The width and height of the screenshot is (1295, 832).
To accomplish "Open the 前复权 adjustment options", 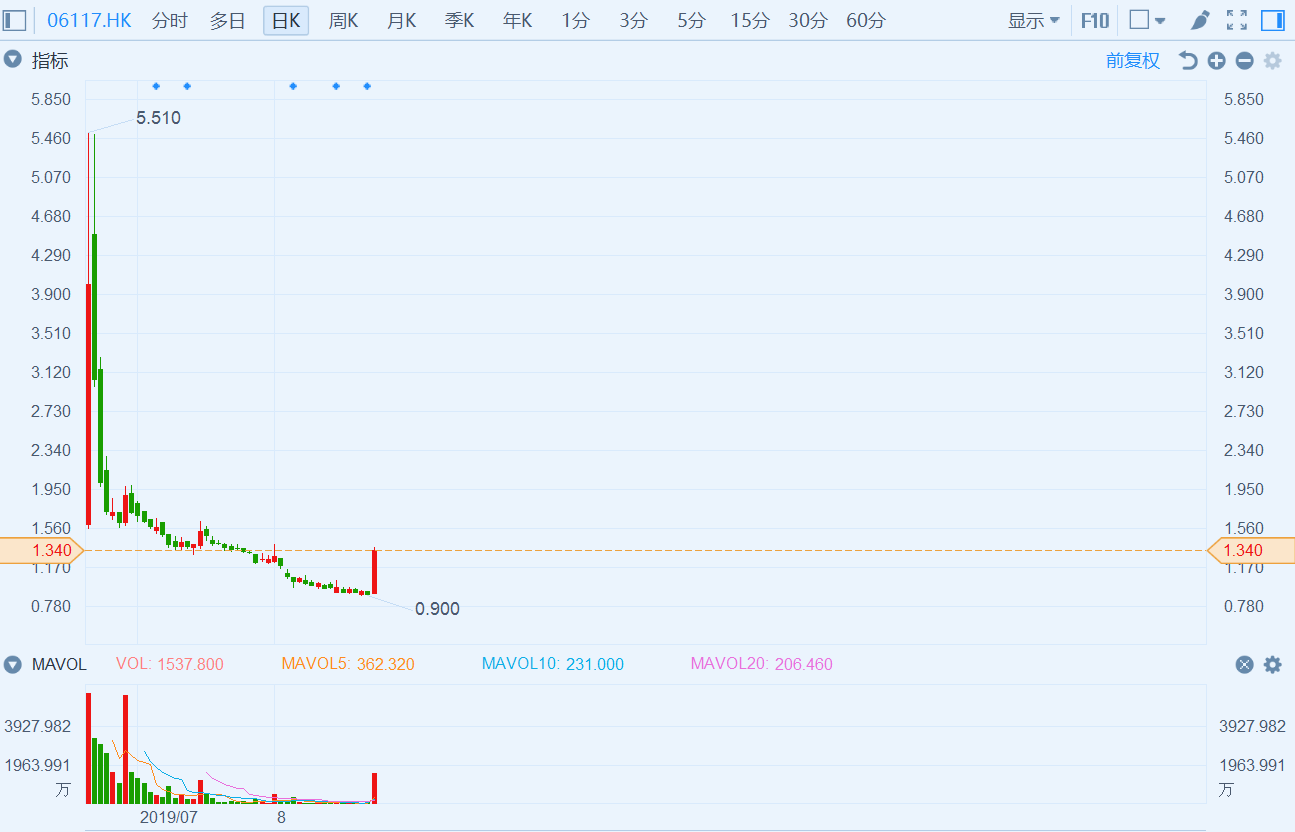I will tap(1133, 61).
